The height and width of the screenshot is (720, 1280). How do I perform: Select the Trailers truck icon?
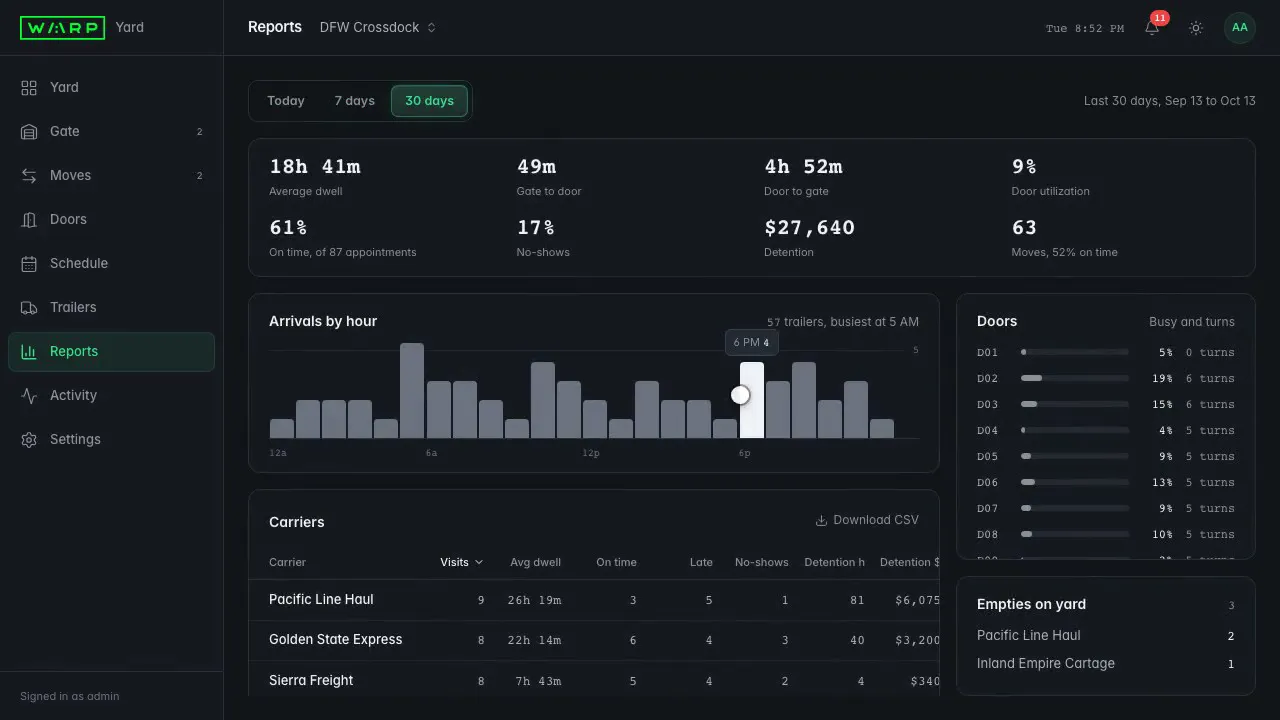click(x=29, y=308)
